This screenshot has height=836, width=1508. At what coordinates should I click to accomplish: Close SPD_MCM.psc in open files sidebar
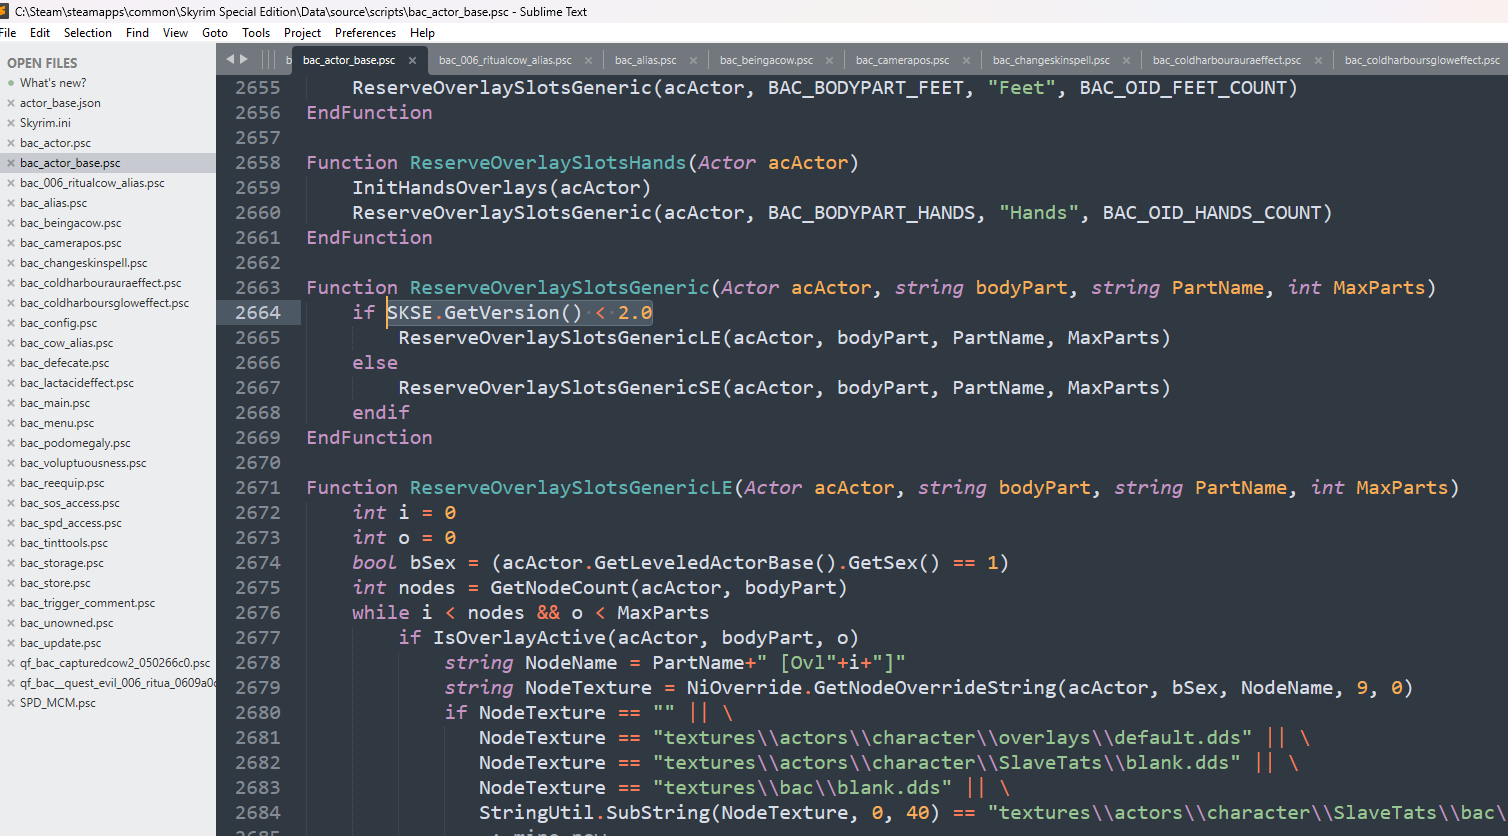pos(11,703)
